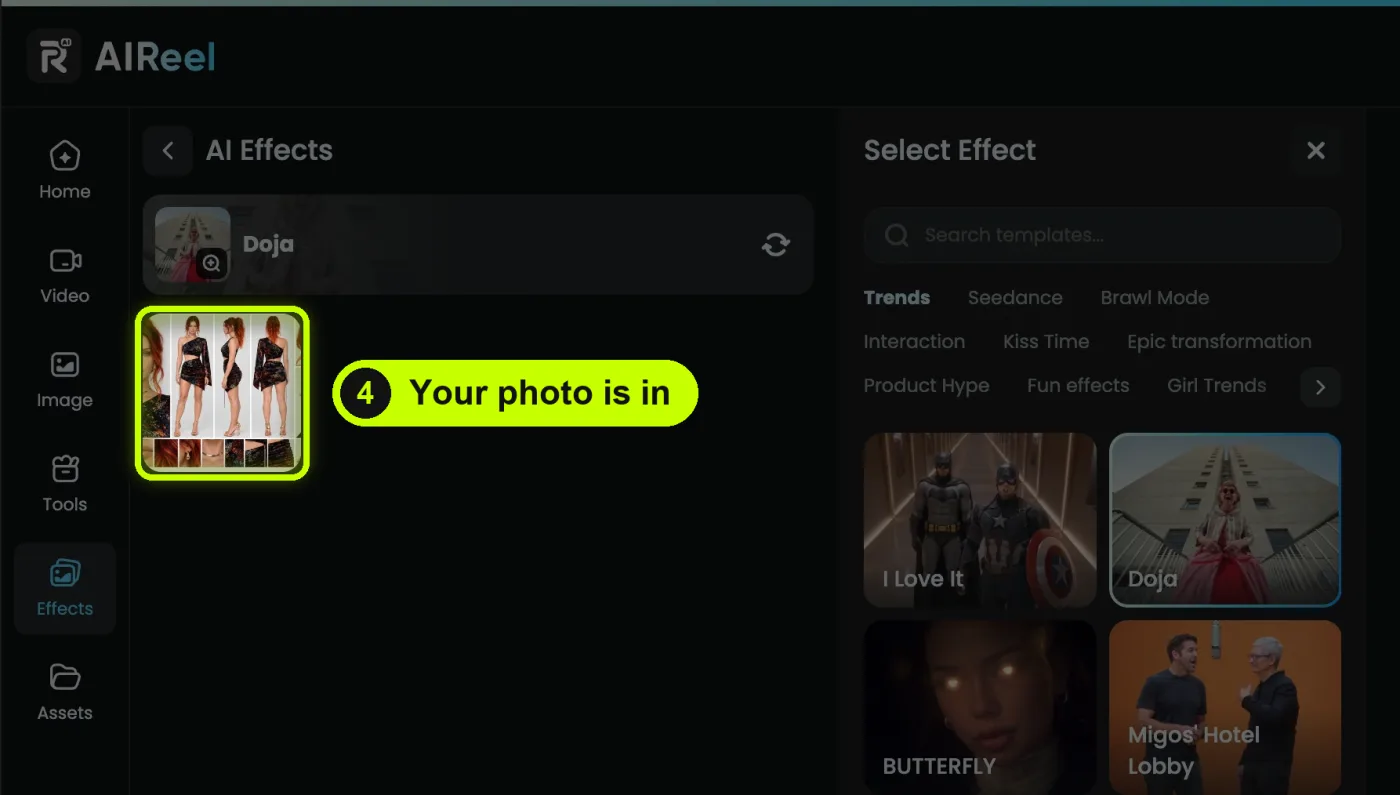Choose the Doja effect template card

[1225, 520]
